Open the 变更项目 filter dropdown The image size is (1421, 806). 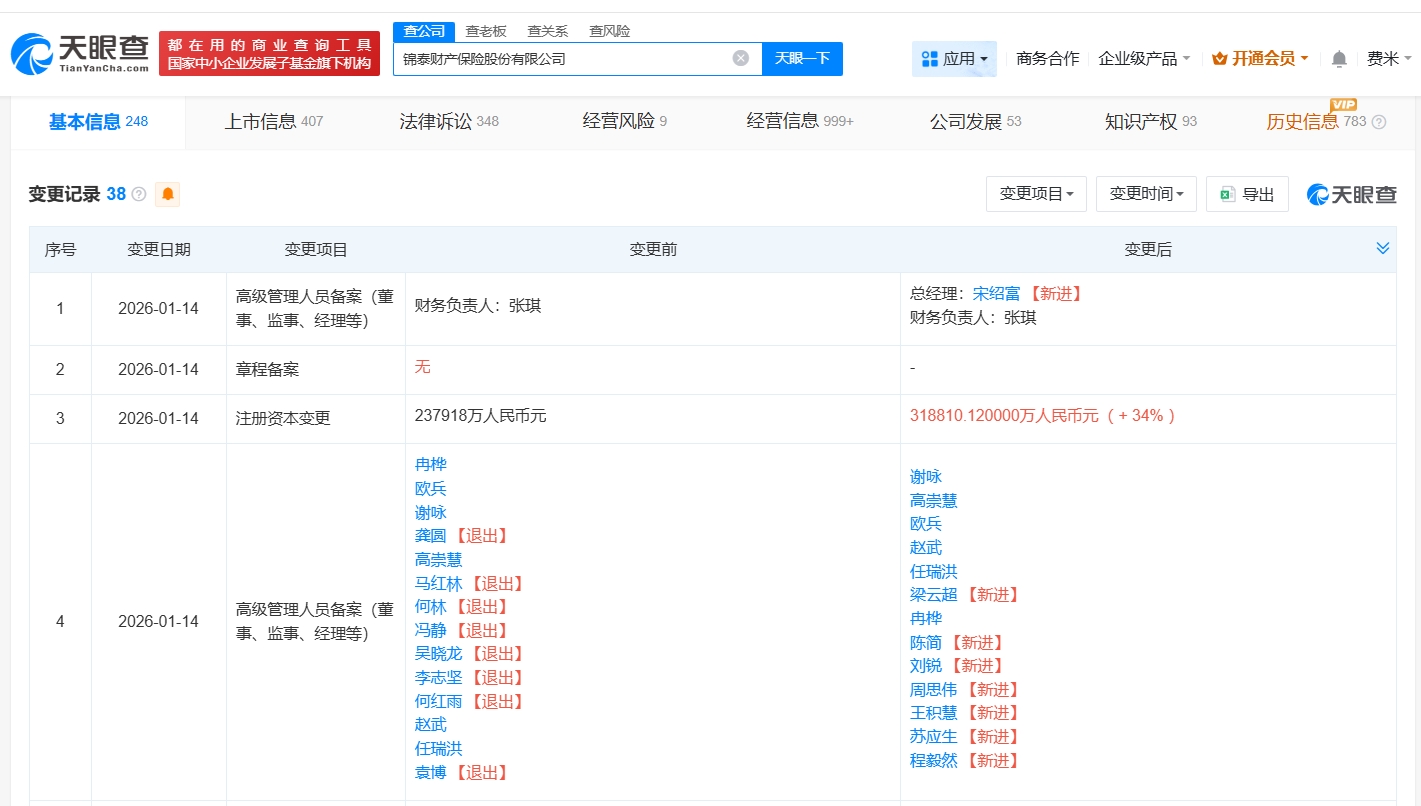pyautogui.click(x=1036, y=194)
